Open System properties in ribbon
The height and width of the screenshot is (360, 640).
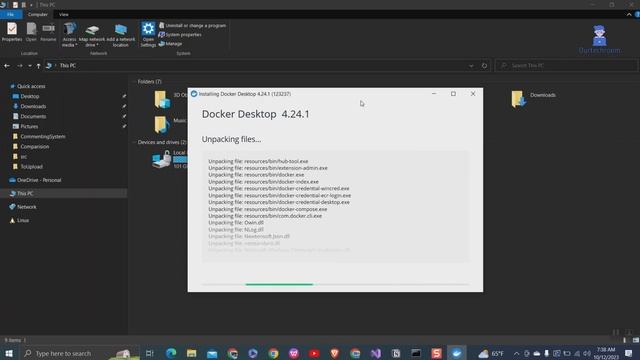coord(180,35)
